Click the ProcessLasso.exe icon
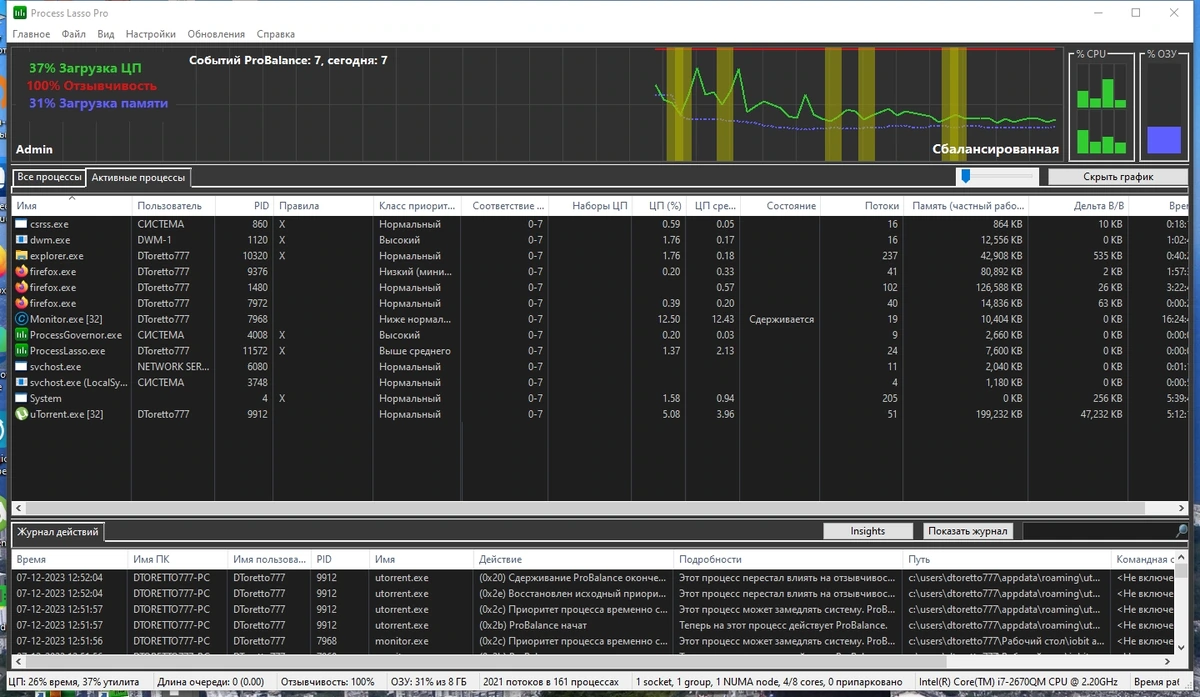The width and height of the screenshot is (1200, 697). pos(22,351)
